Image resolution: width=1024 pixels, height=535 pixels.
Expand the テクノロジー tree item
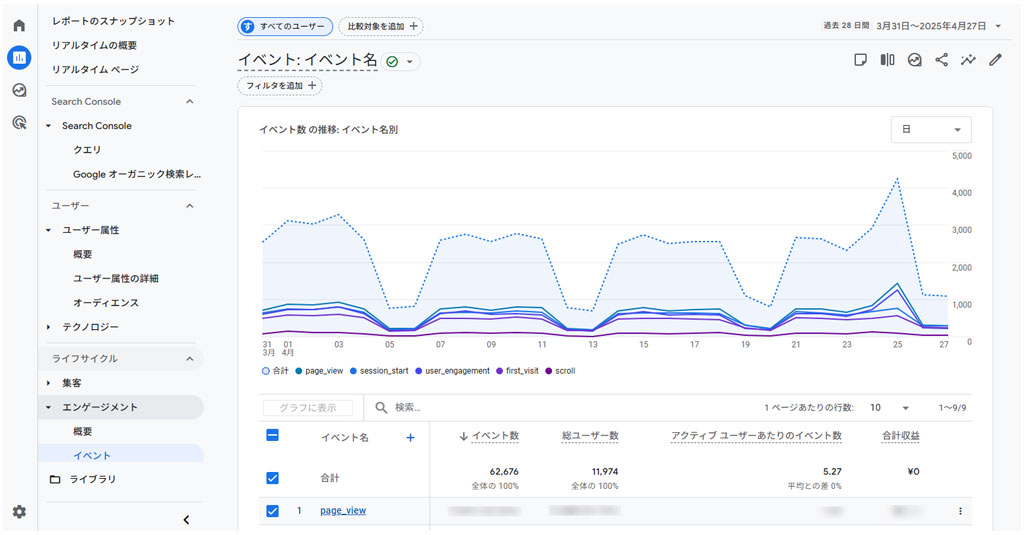[48, 327]
